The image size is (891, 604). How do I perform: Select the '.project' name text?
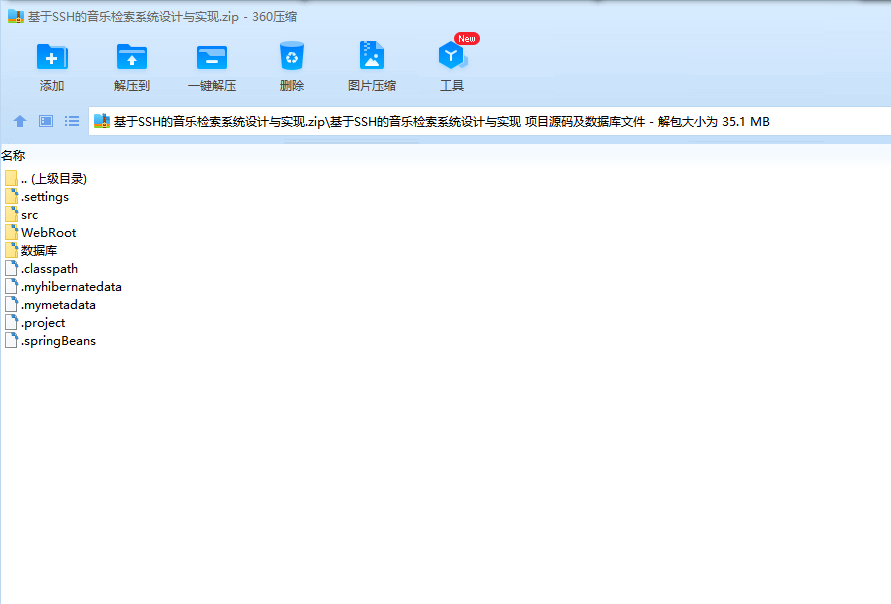[x=43, y=323]
